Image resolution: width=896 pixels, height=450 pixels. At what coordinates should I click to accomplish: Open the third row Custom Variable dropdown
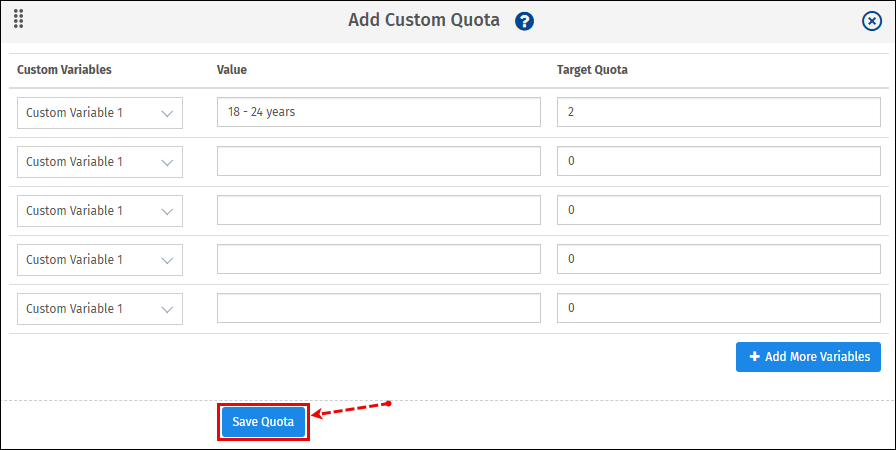[x=100, y=211]
